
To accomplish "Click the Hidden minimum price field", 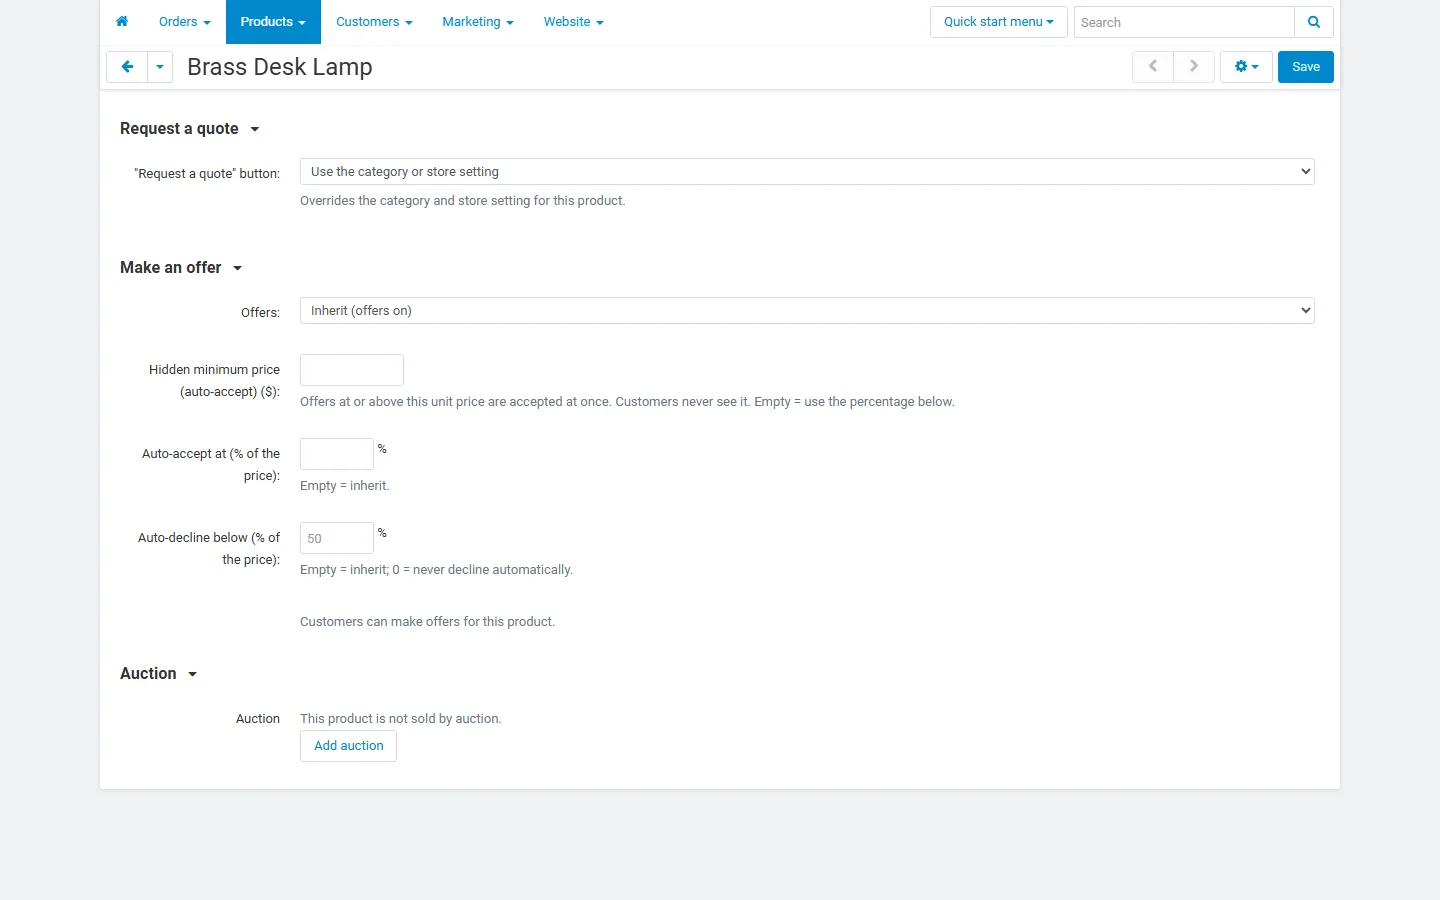I will coord(352,370).
